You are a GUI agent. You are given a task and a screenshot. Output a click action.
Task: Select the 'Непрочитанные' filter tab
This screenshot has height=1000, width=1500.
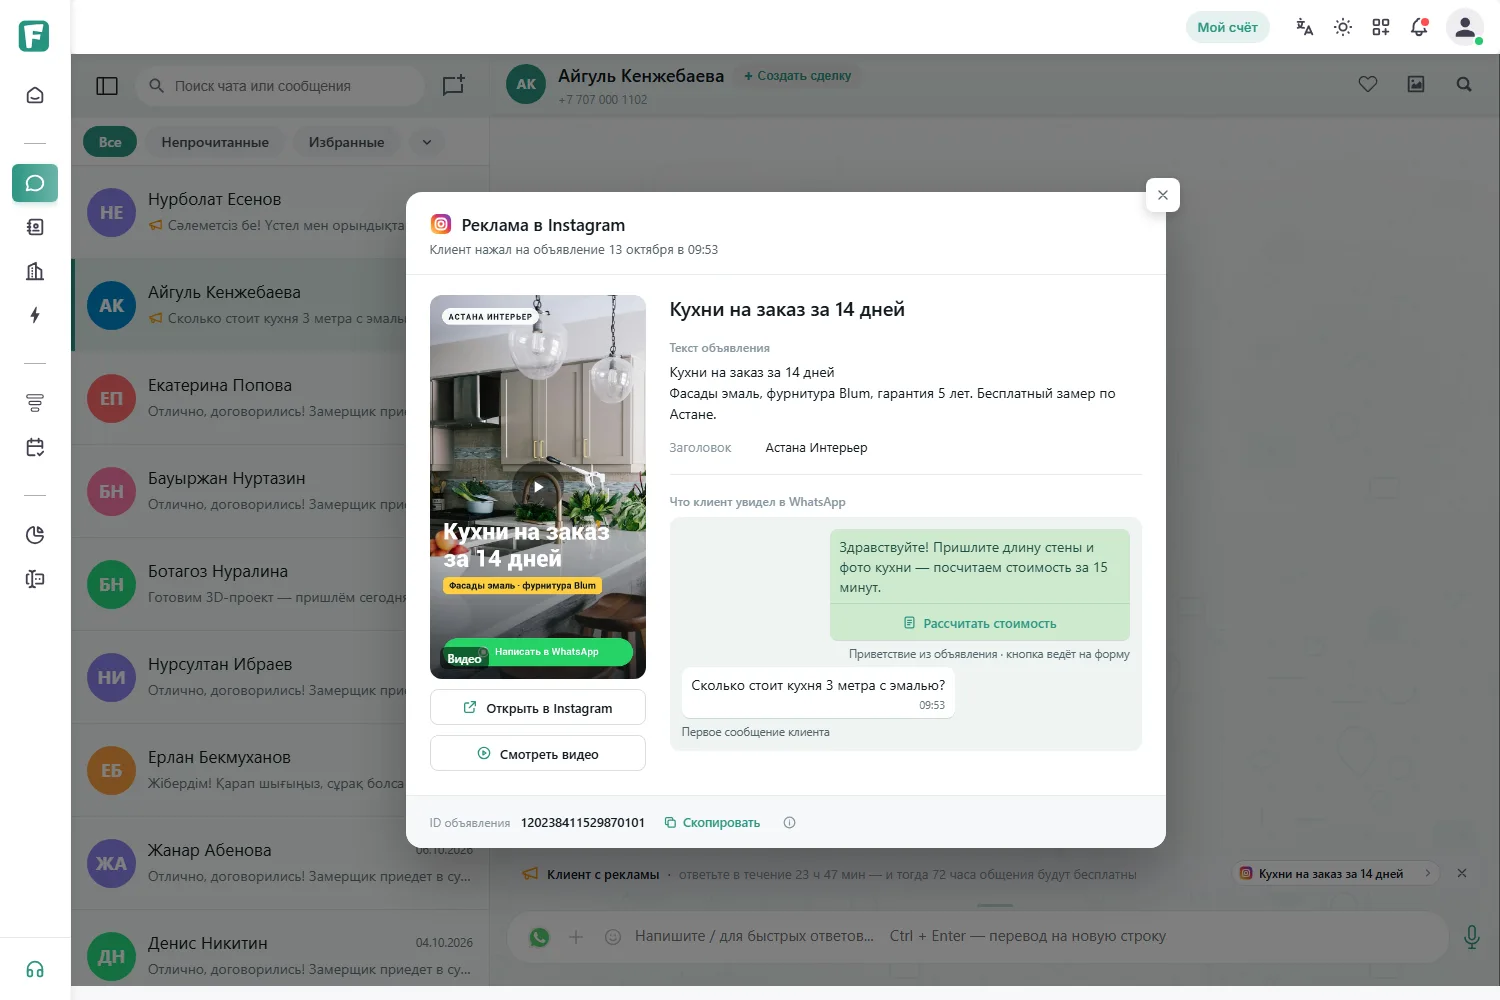coord(215,142)
